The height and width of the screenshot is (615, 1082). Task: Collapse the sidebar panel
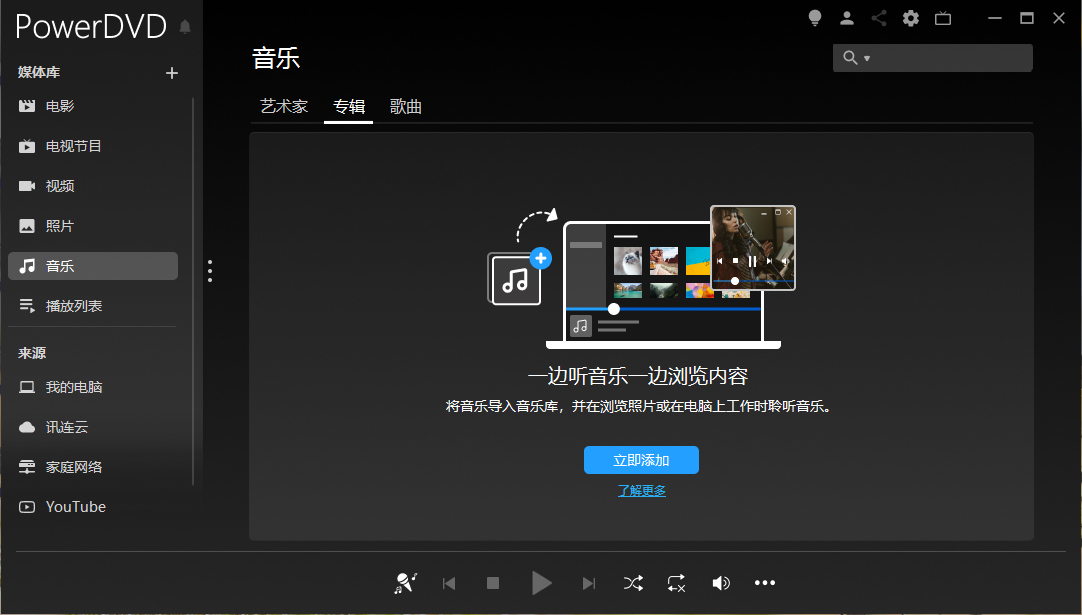(210, 270)
